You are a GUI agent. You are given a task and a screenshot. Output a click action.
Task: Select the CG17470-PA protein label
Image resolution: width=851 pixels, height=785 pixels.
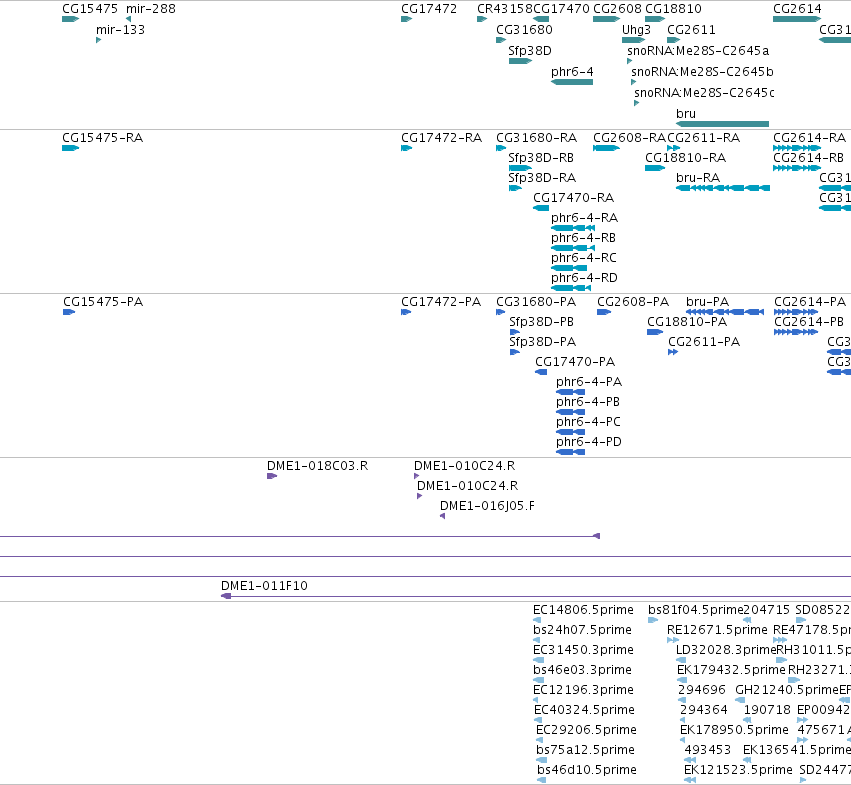(575, 362)
